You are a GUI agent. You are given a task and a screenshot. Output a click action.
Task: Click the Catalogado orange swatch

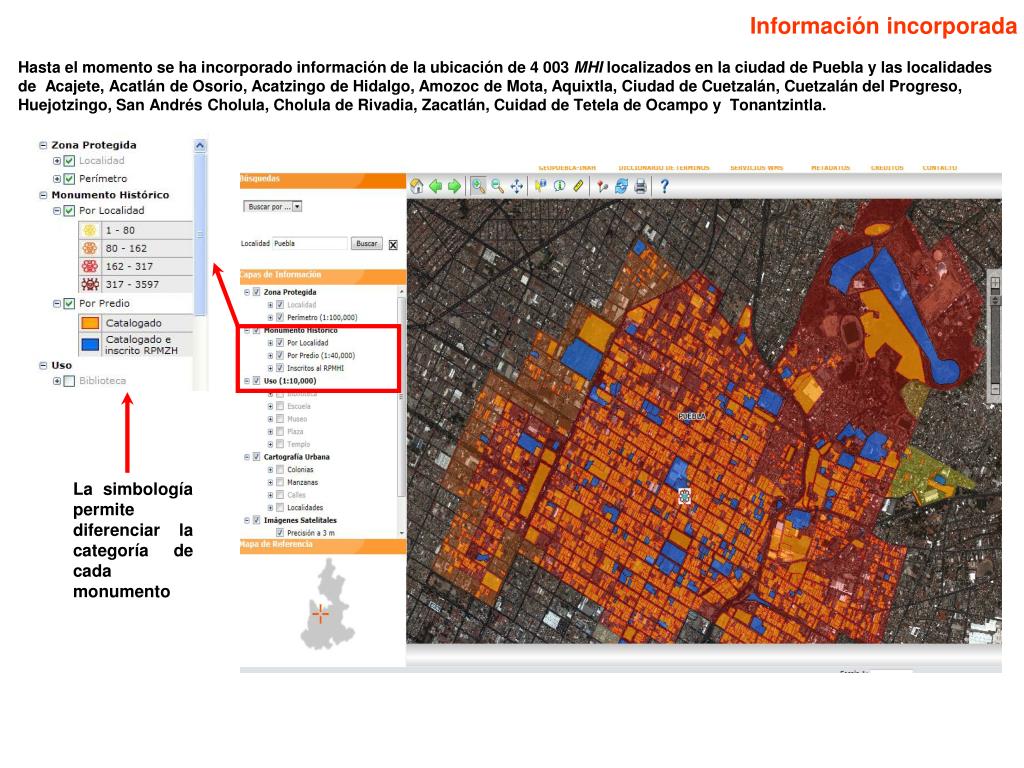click(90, 323)
